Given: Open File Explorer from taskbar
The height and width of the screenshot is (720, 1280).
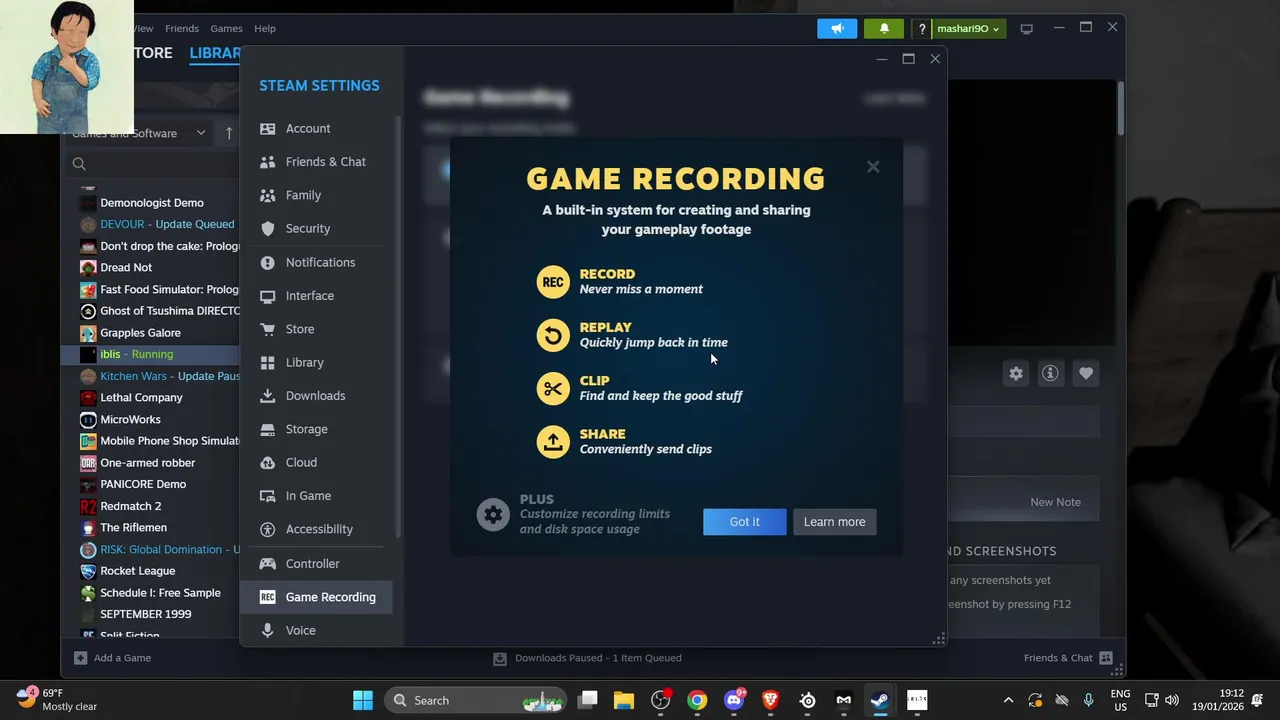Looking at the screenshot, I should click(x=624, y=700).
